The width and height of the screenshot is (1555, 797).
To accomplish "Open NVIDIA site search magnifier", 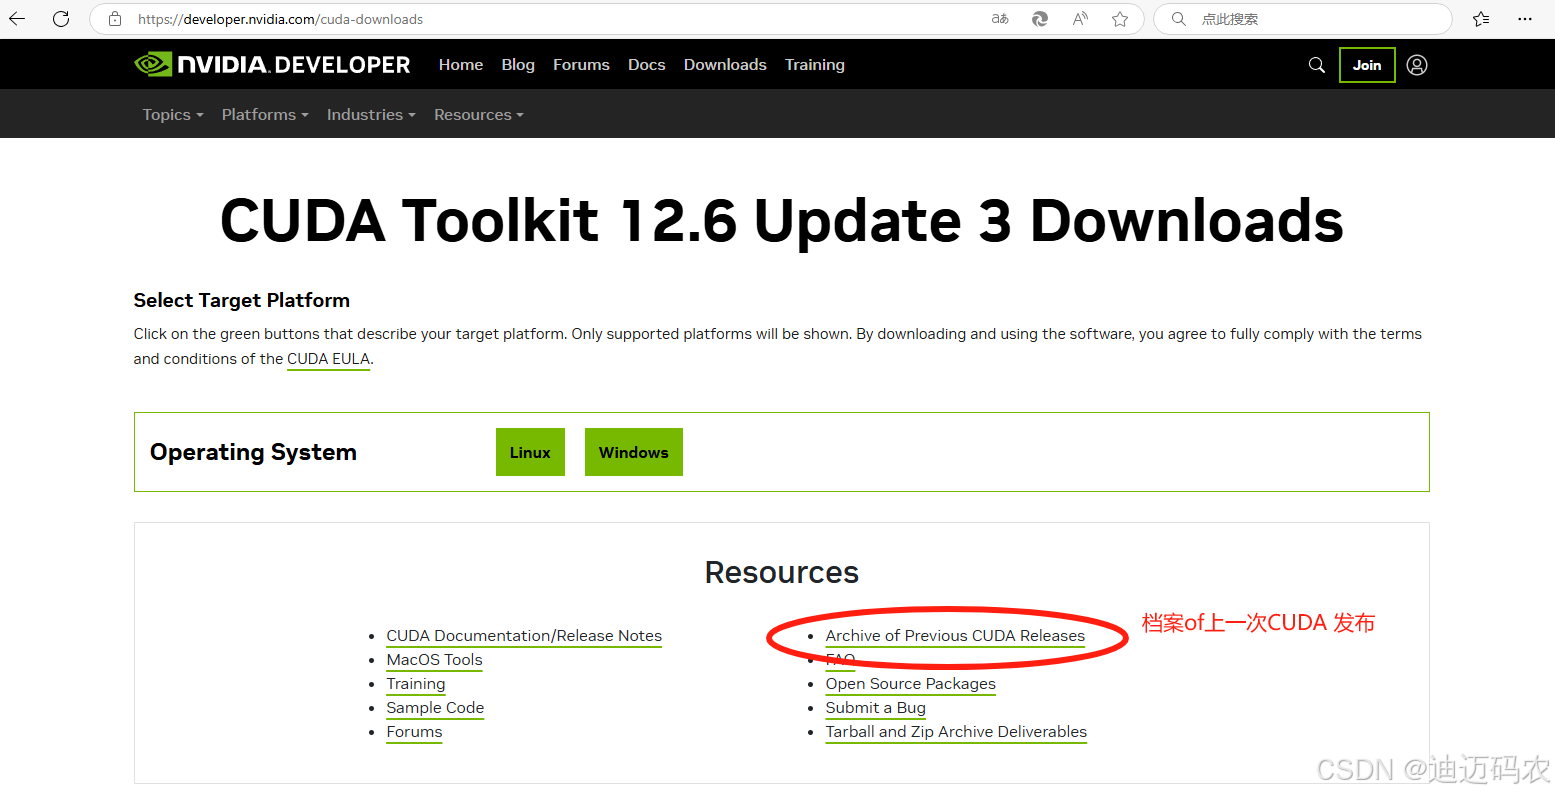I will 1317,65.
